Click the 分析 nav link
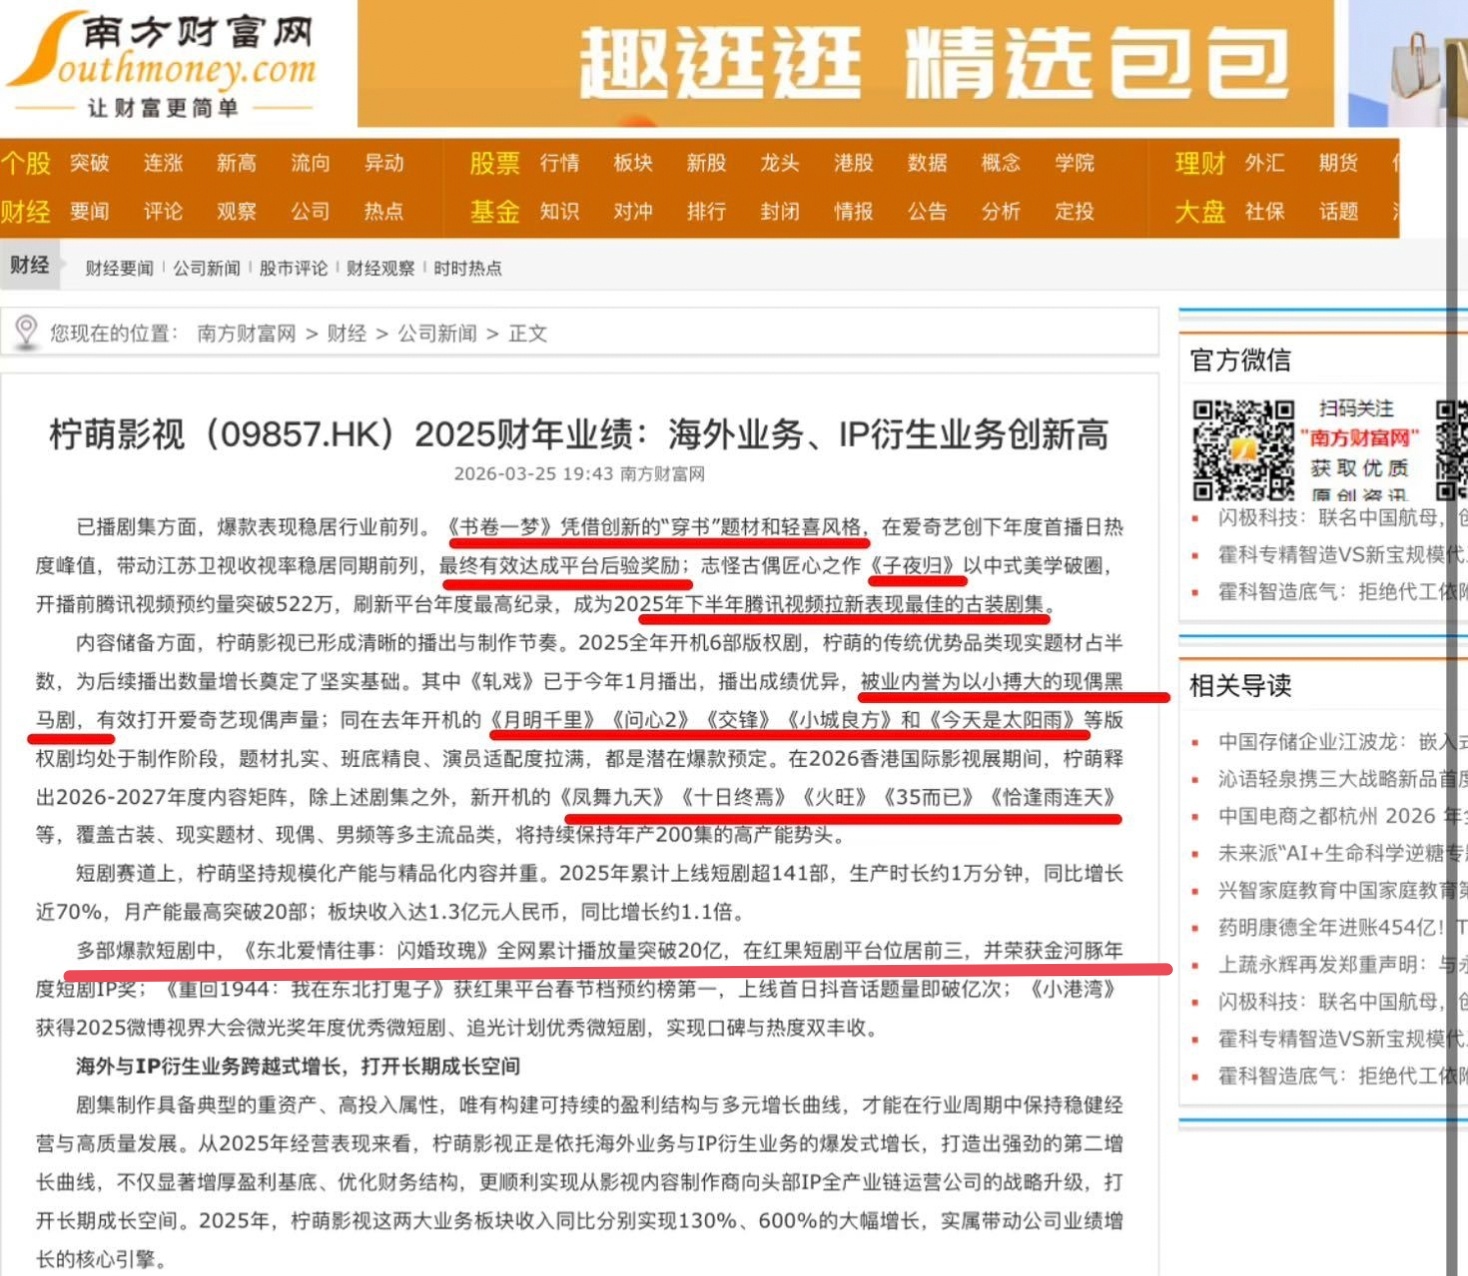The image size is (1468, 1276). tap(1001, 211)
